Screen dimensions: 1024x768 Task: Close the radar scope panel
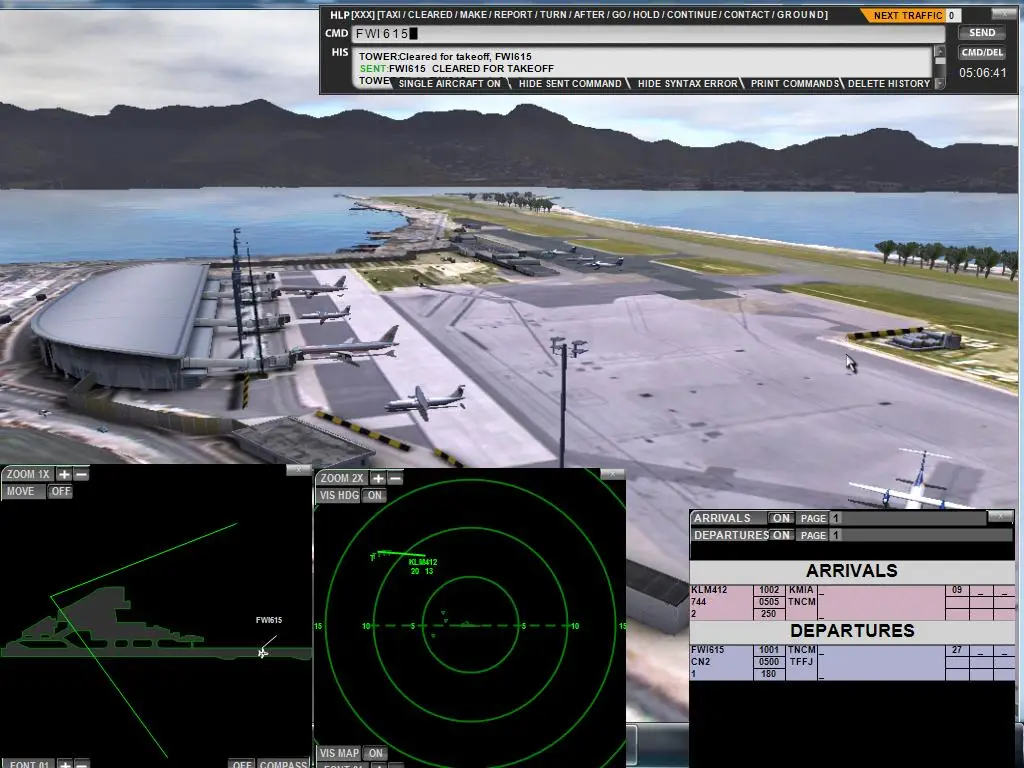(612, 473)
